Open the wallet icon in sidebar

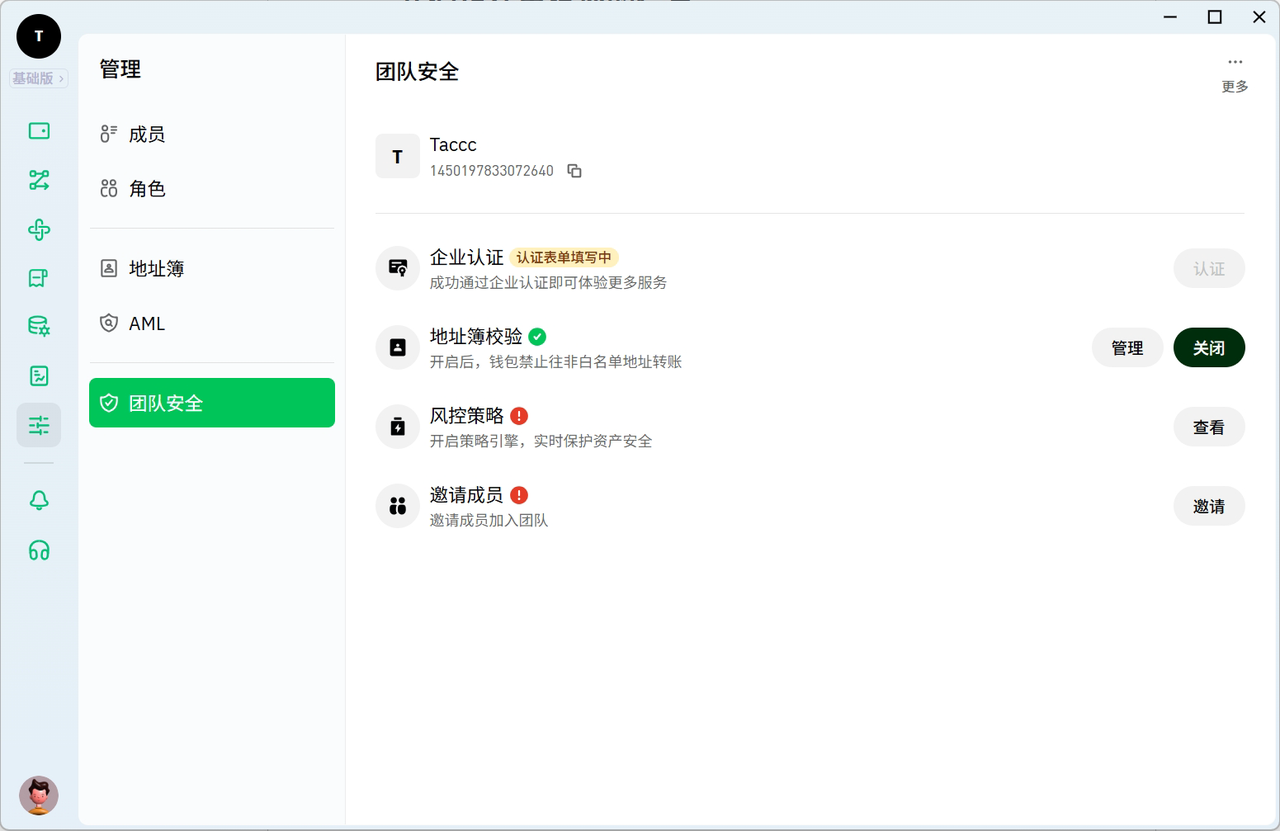coord(39,131)
